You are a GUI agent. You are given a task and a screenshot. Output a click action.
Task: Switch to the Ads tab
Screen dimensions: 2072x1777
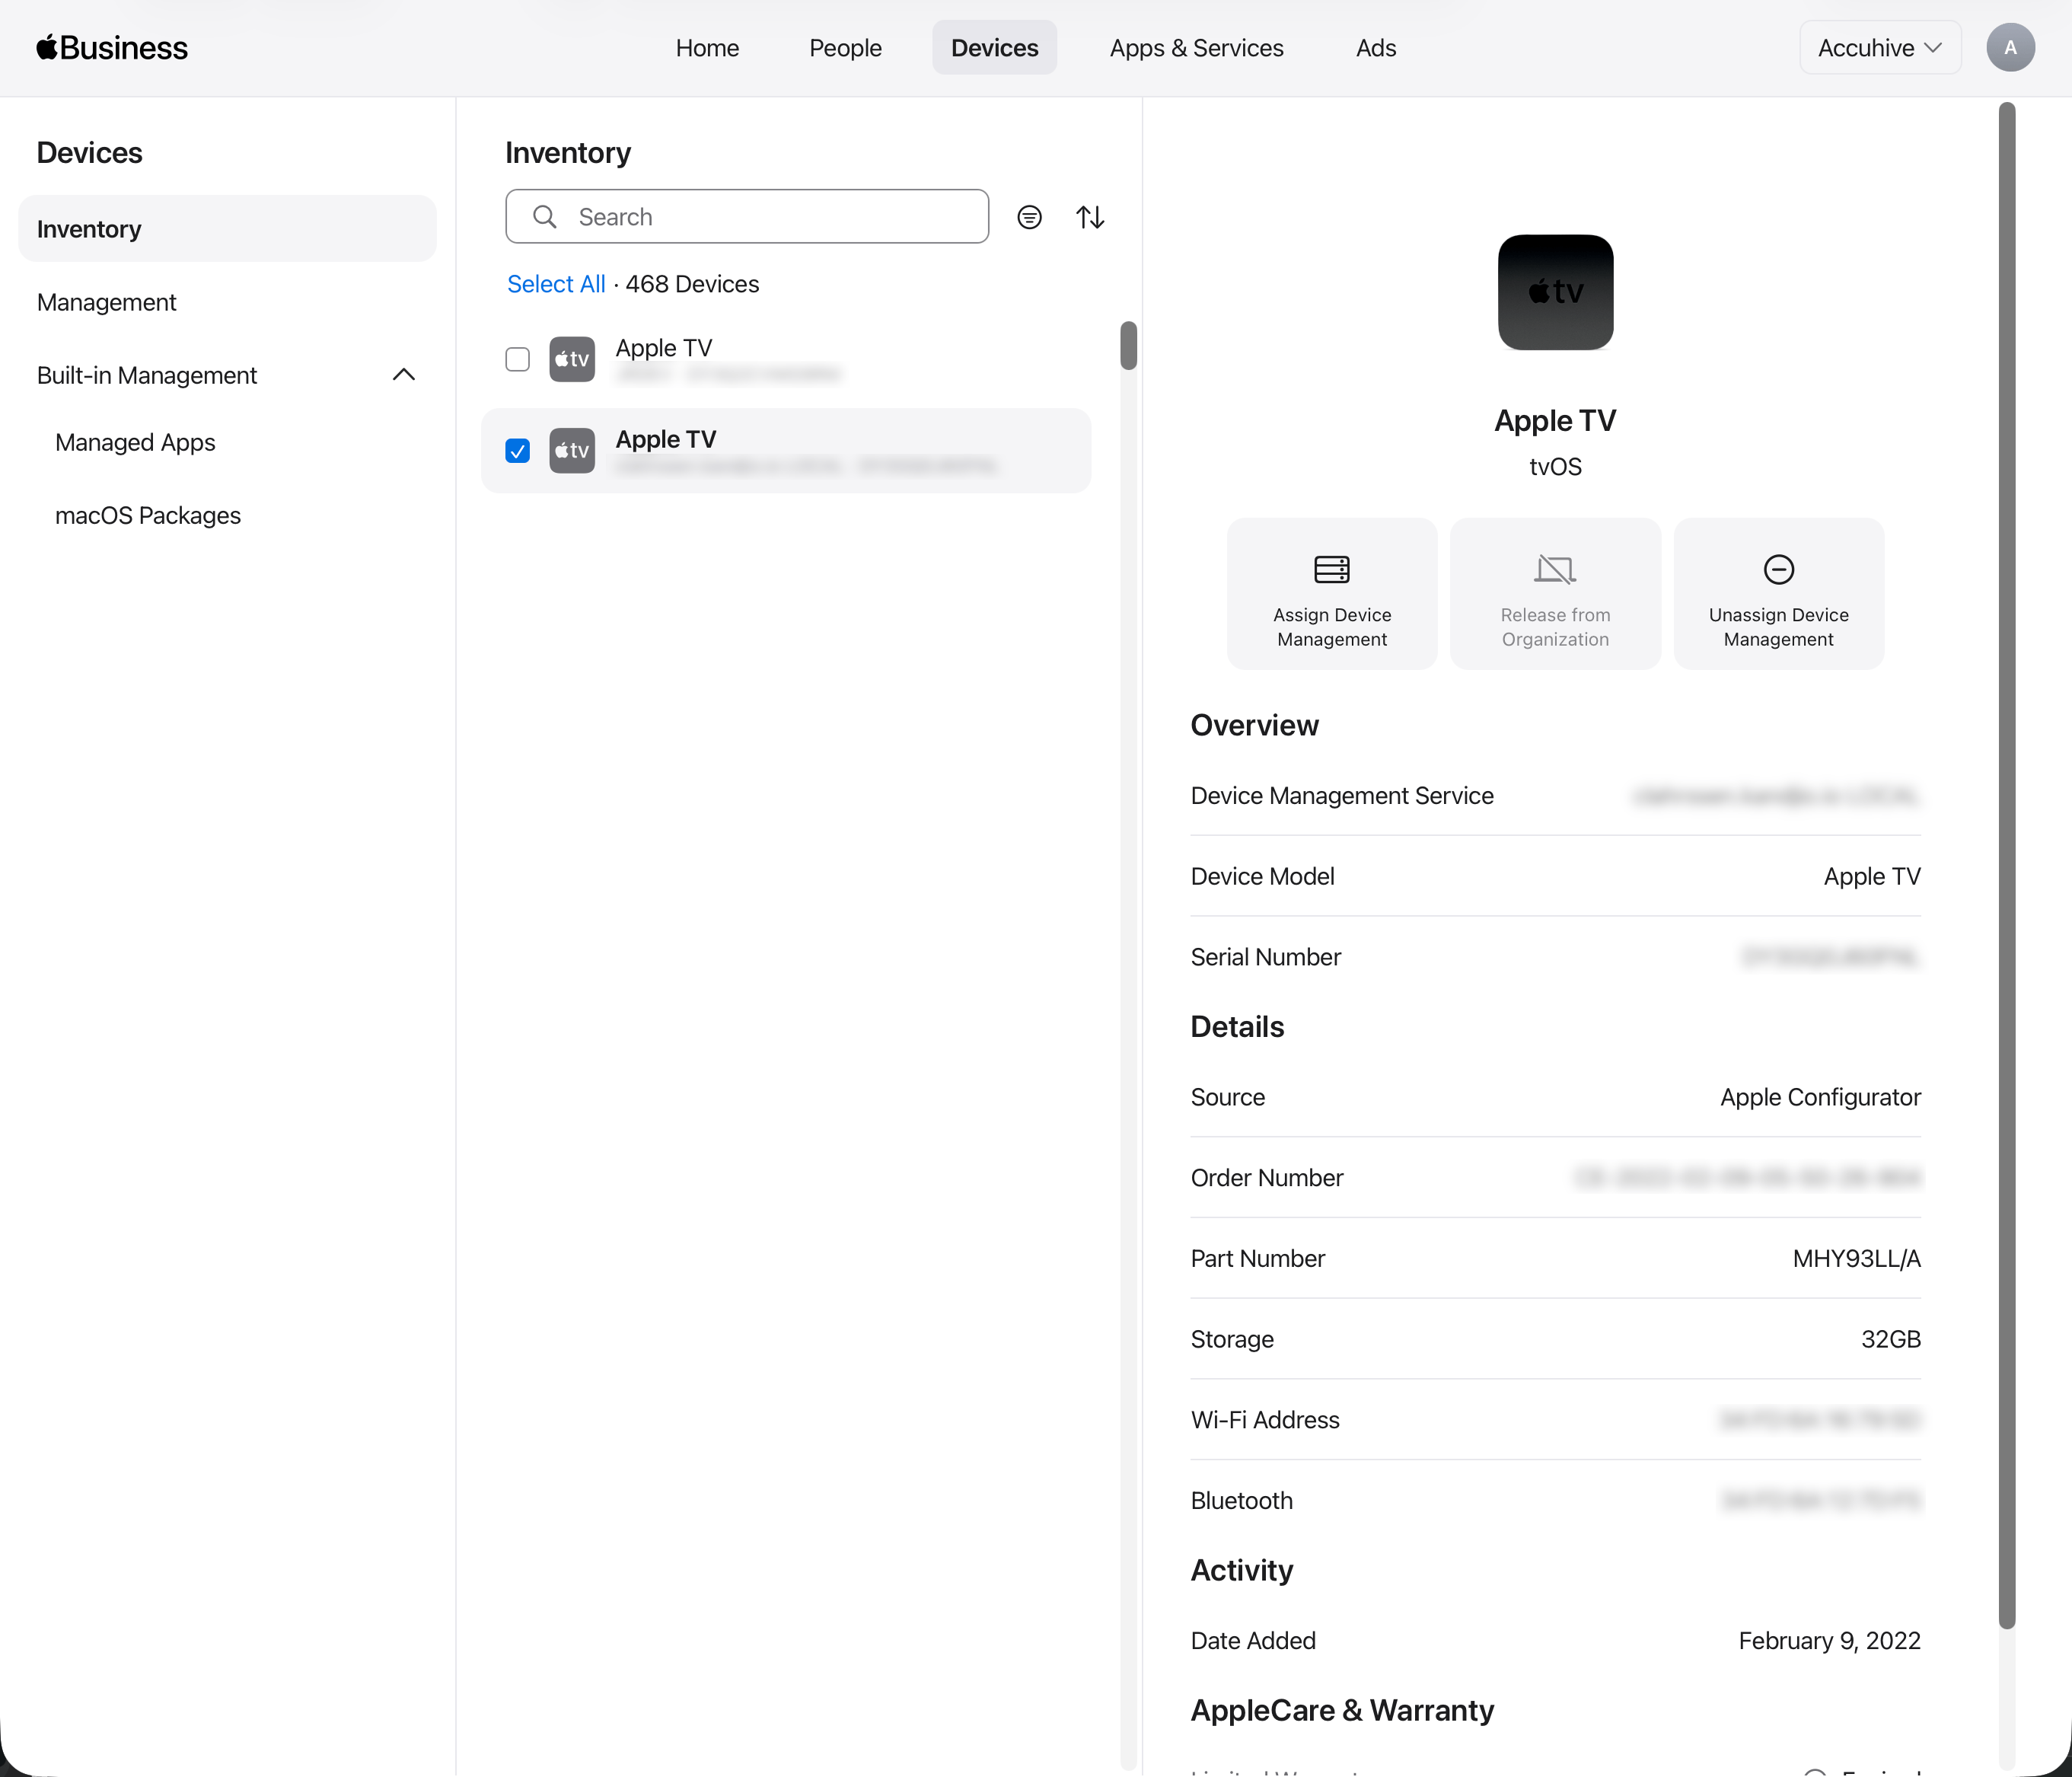click(x=1375, y=48)
